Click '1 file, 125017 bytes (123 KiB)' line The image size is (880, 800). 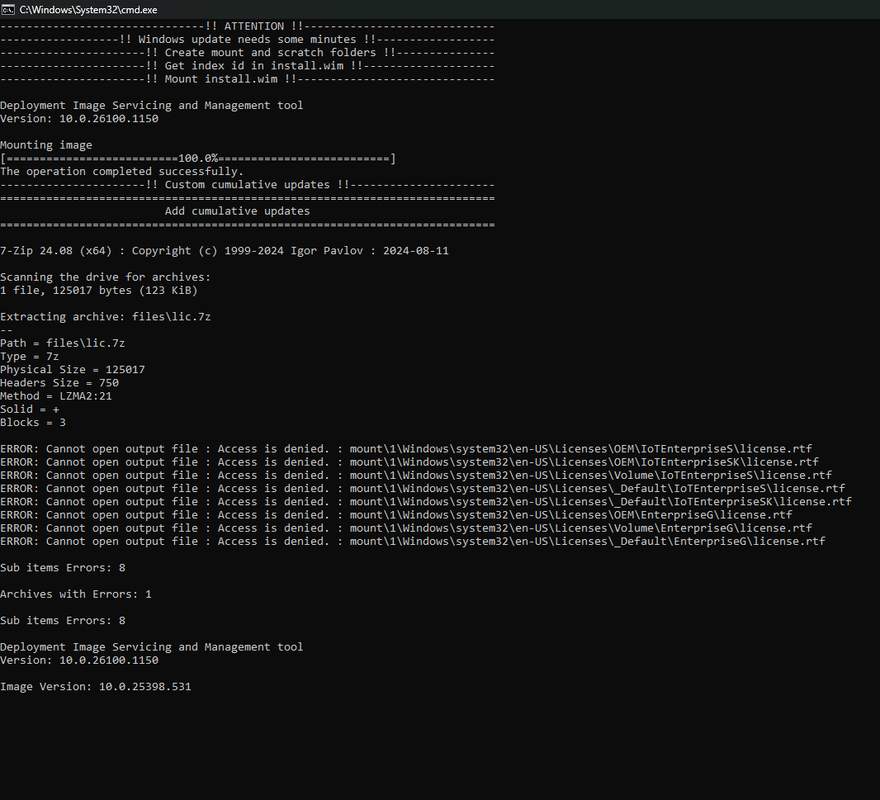click(99, 291)
